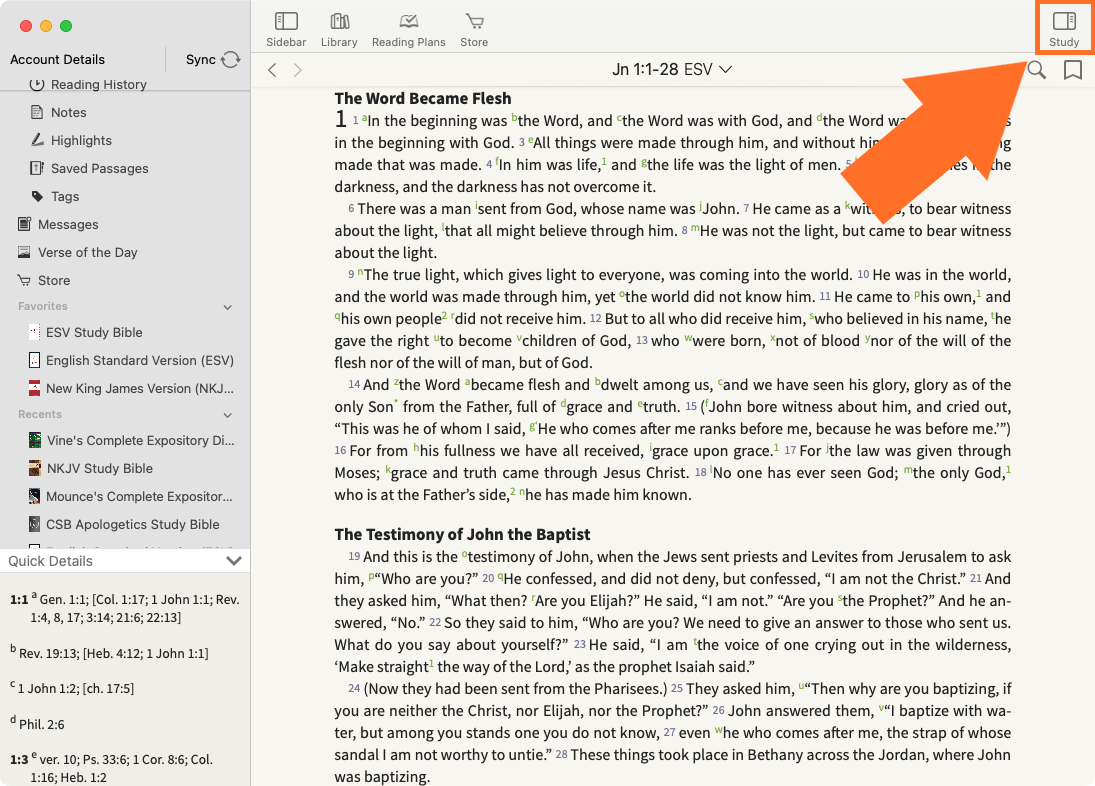Click the Verse of the Day picture icon
Viewport: 1095px width, 786px height.
pyautogui.click(x=24, y=251)
